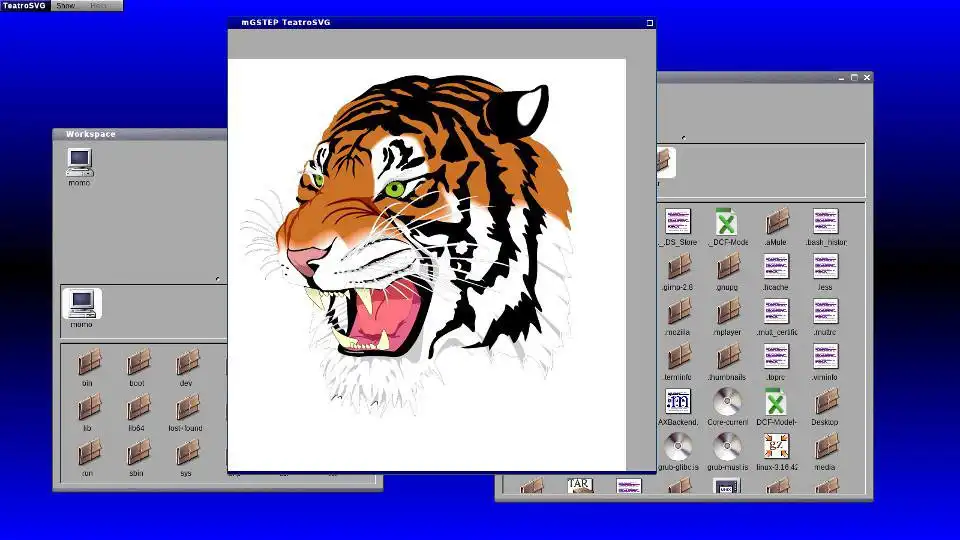Viewport: 960px width, 540px height.
Task: Click the AXBackend file icon
Action: pyautogui.click(x=678, y=402)
